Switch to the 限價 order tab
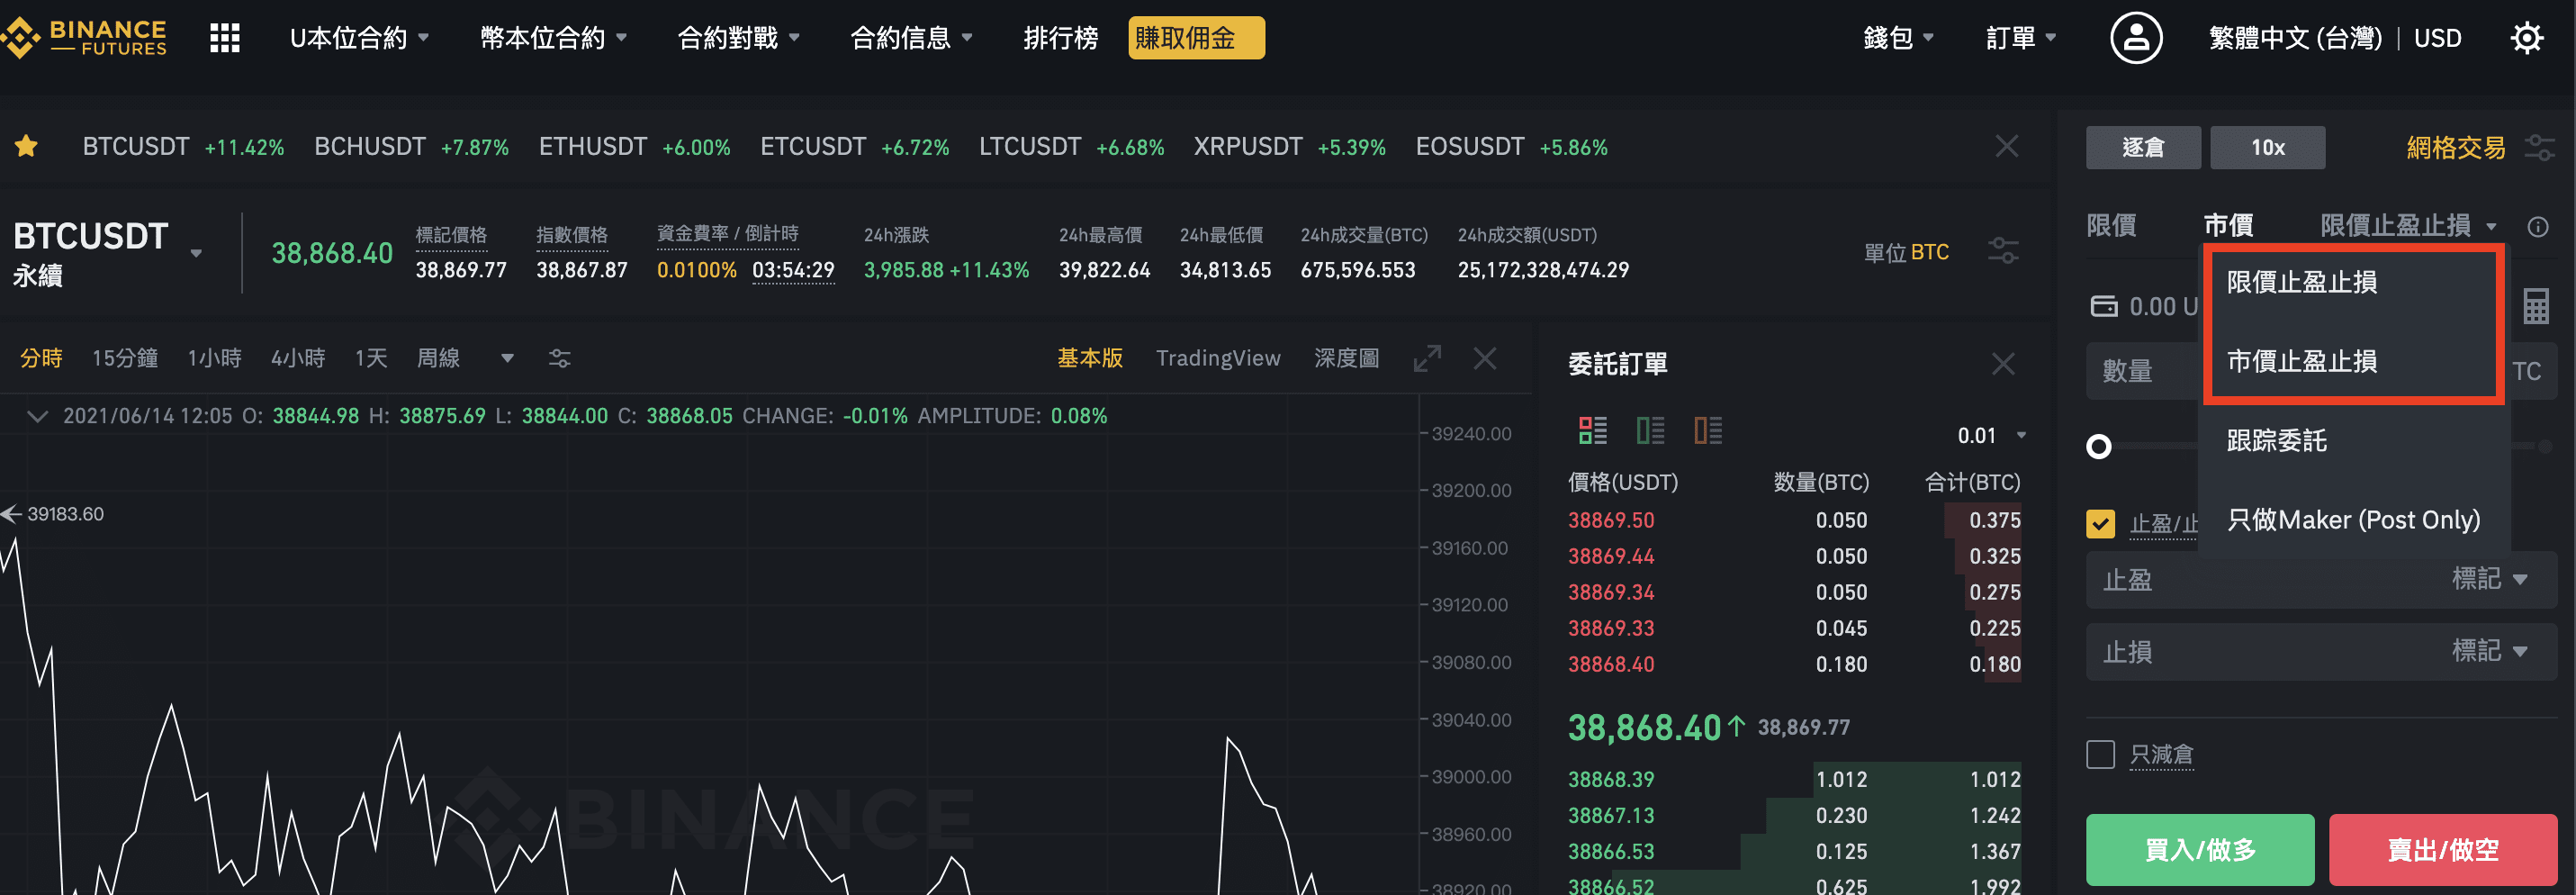The image size is (2576, 895). coord(2111,226)
